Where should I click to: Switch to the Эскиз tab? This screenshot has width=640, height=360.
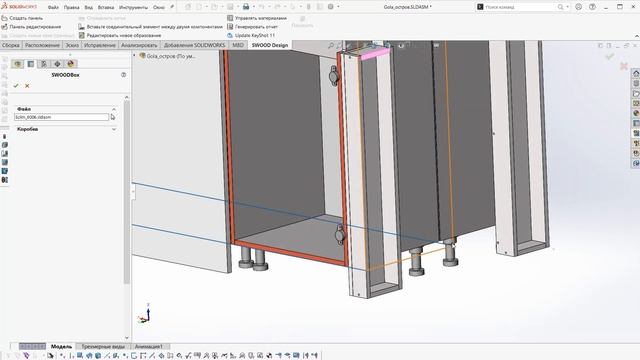coord(72,45)
